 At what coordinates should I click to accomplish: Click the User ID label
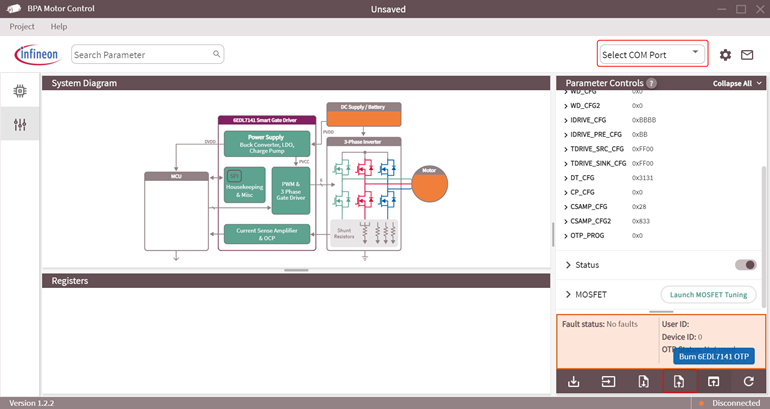(x=675, y=324)
